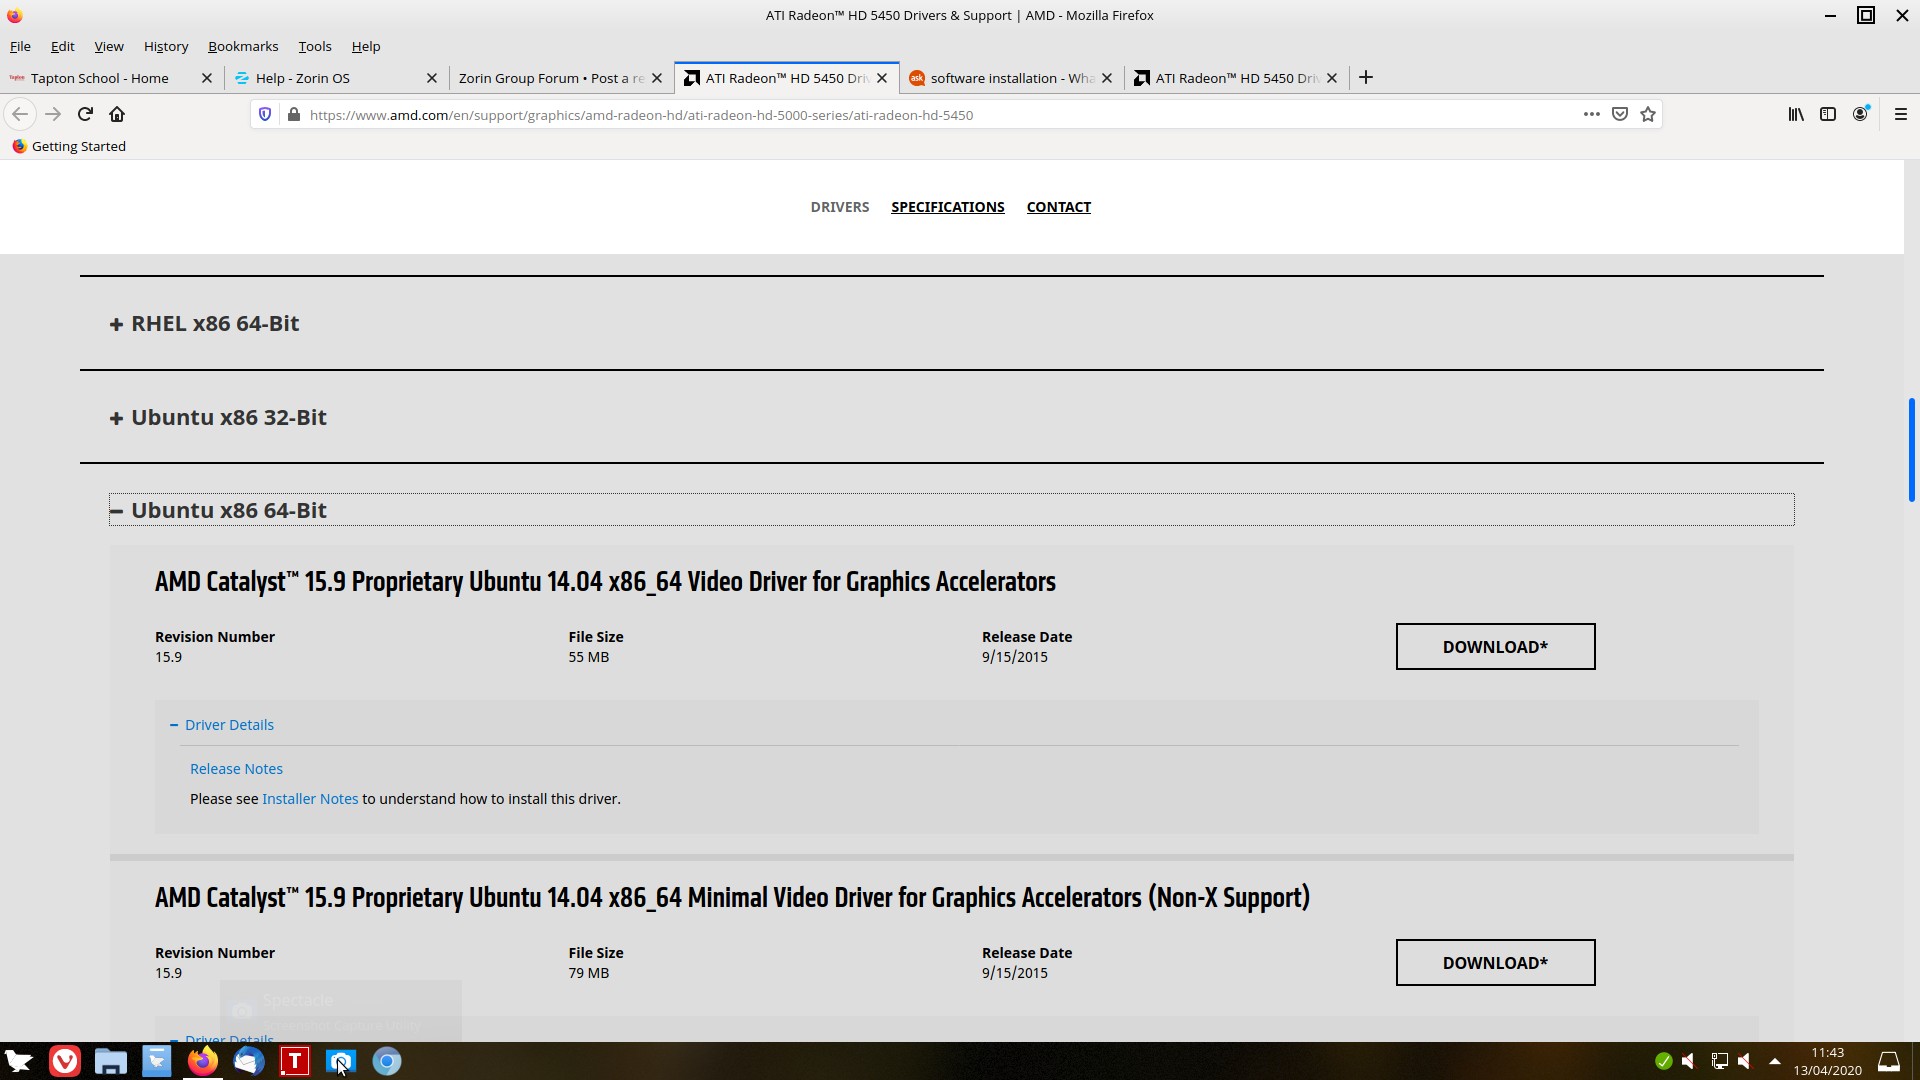Show sidebars icon in toolbar
1920x1080 pixels.
point(1828,114)
